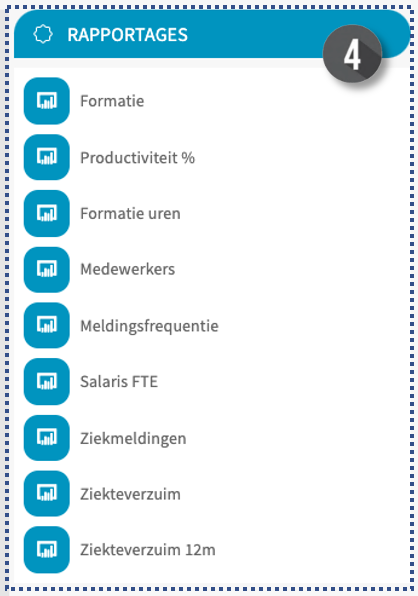The height and width of the screenshot is (596, 418).
Task: Open the Formatie report link
Action: tap(112, 101)
